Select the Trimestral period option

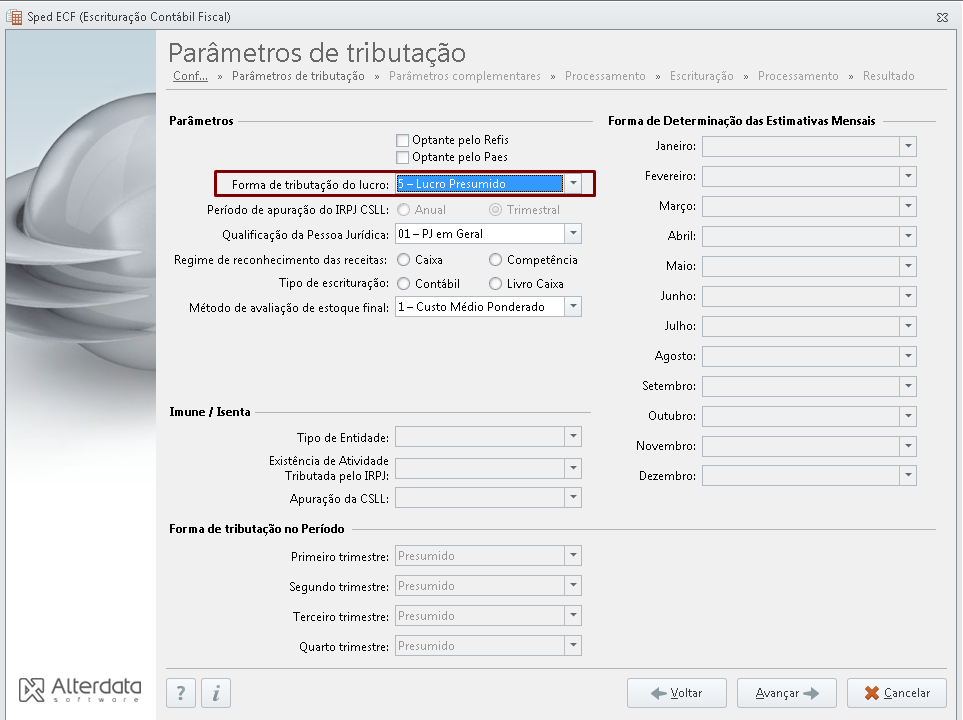coord(496,209)
